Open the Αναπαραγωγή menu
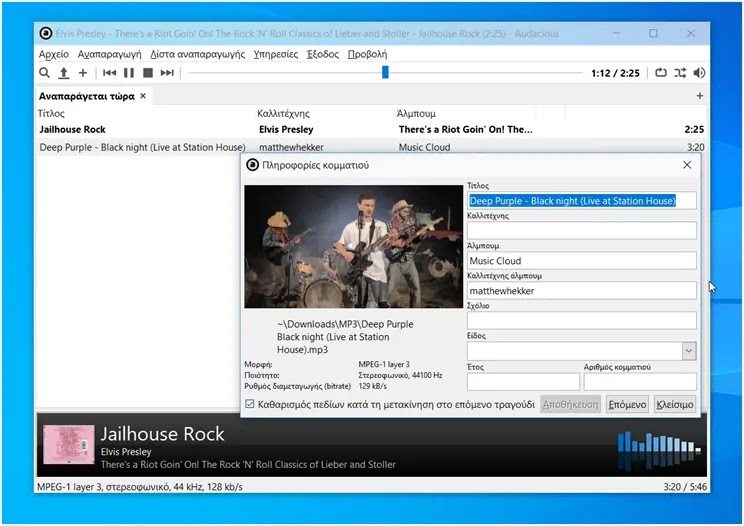Screen dimensions: 744x526 110,54
